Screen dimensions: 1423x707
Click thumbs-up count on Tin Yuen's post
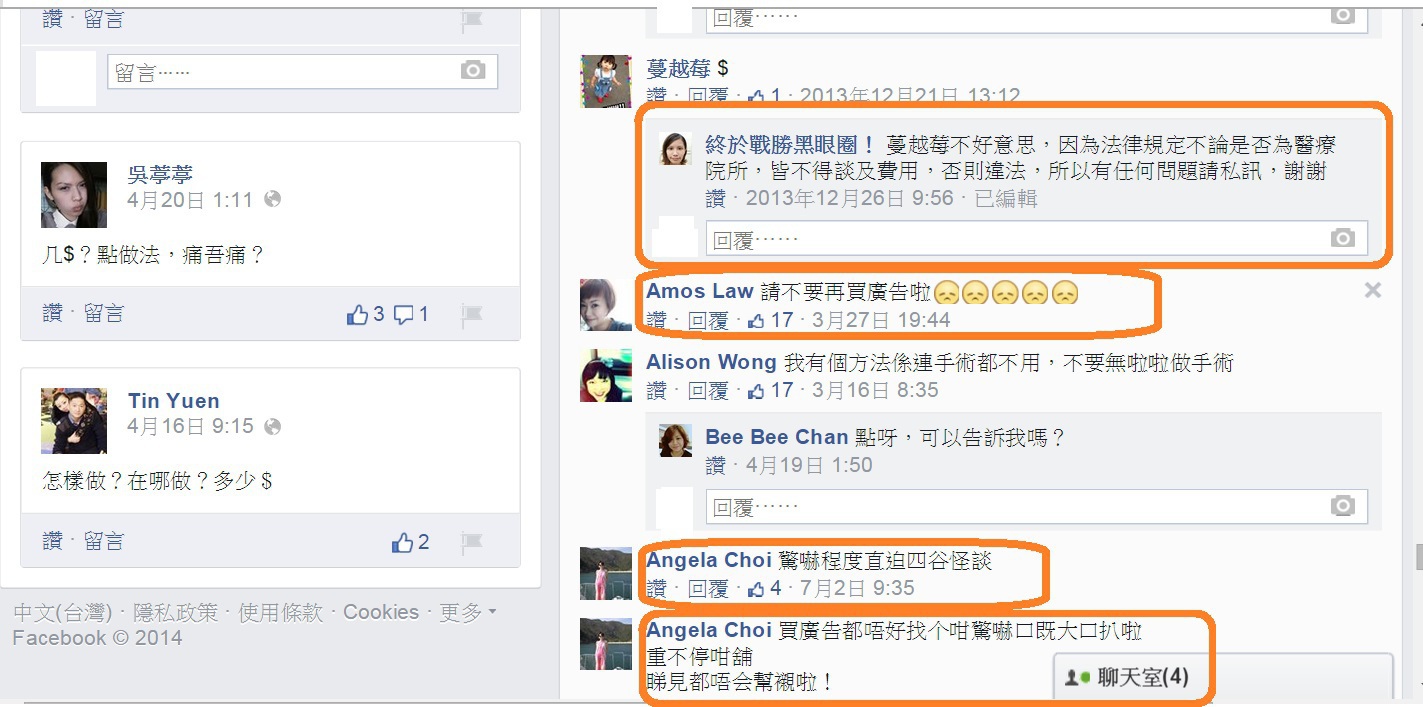(x=410, y=542)
